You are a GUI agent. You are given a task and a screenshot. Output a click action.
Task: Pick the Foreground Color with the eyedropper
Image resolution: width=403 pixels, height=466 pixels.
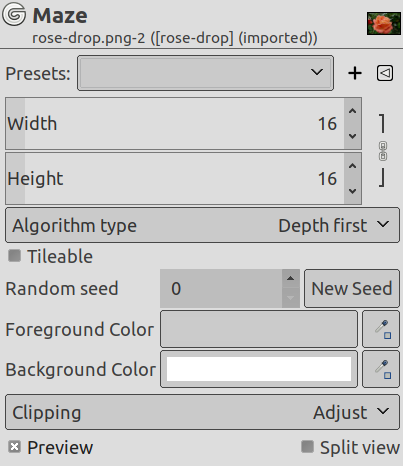(381, 329)
